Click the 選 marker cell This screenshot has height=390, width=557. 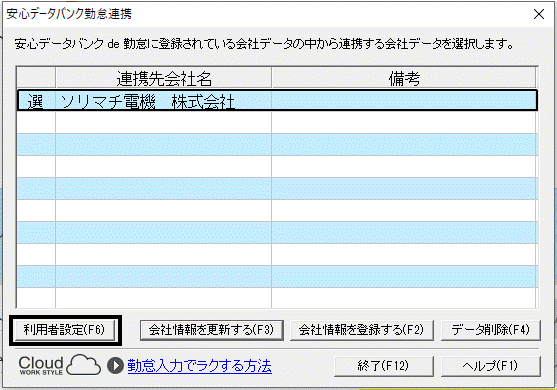[36, 101]
